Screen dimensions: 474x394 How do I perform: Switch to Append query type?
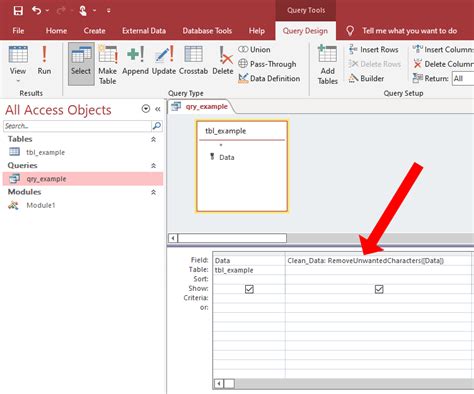pos(135,60)
